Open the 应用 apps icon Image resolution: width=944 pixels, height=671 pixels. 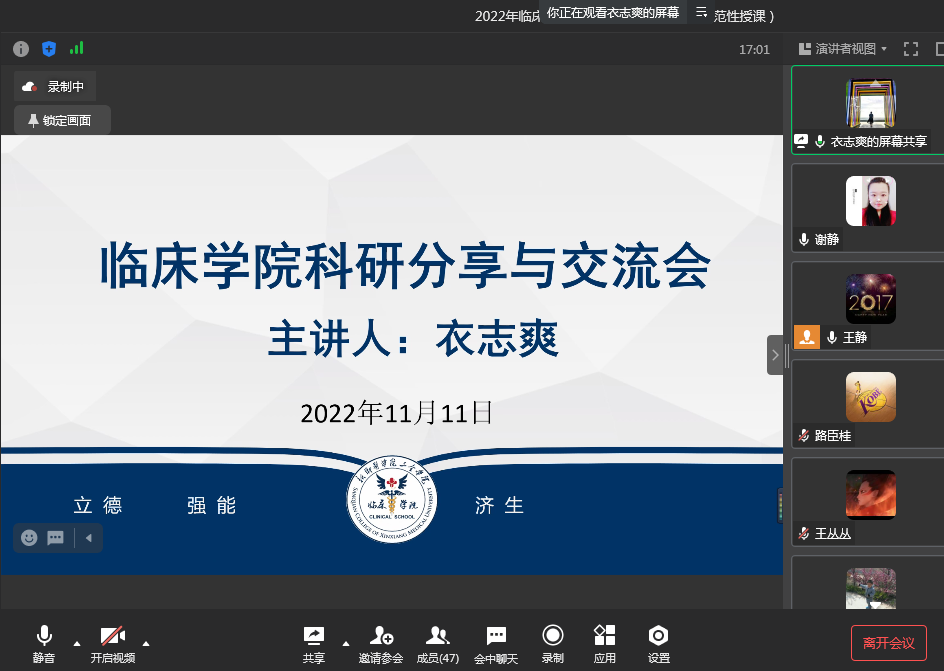(604, 642)
